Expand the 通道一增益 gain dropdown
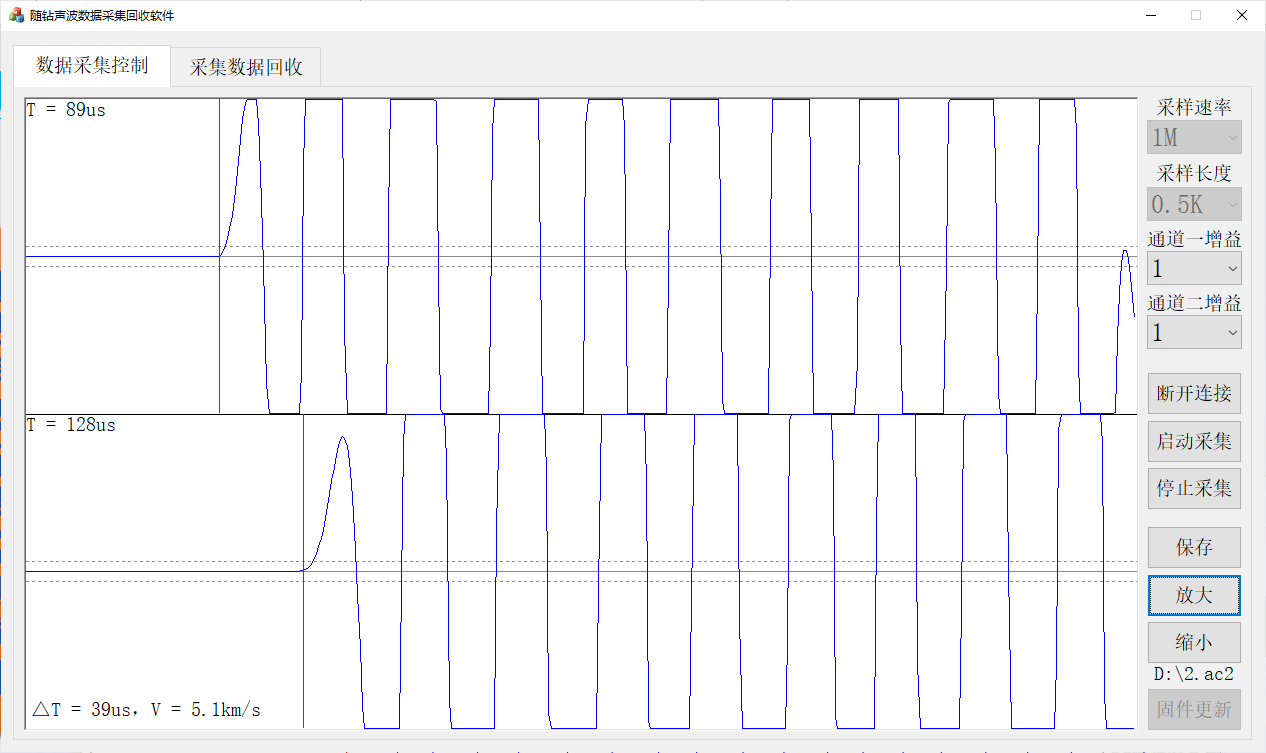Viewport: 1266px width, 753px height. (x=1194, y=269)
